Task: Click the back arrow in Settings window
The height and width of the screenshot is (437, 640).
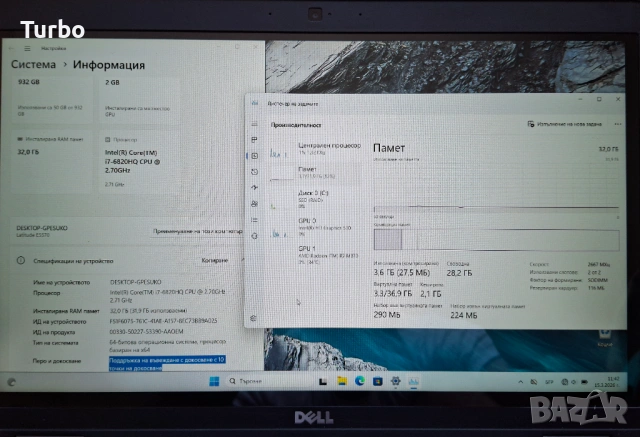Action: [x=11, y=49]
